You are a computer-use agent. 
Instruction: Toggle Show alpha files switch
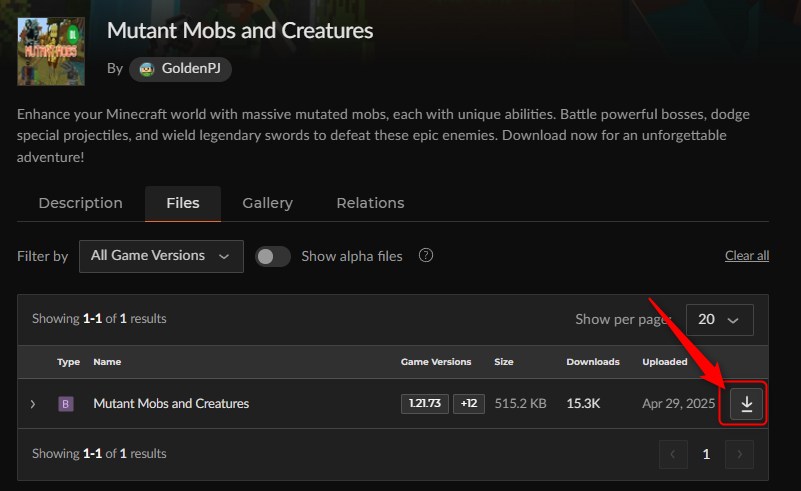[x=273, y=256]
